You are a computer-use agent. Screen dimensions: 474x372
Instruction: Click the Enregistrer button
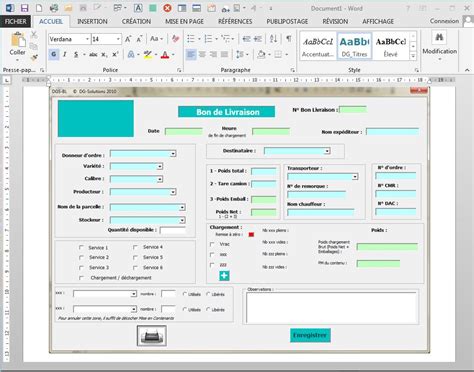(310, 335)
